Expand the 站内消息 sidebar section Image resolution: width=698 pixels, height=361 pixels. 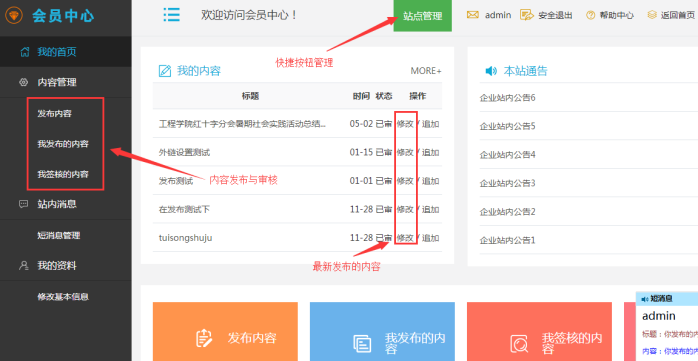(x=66, y=204)
